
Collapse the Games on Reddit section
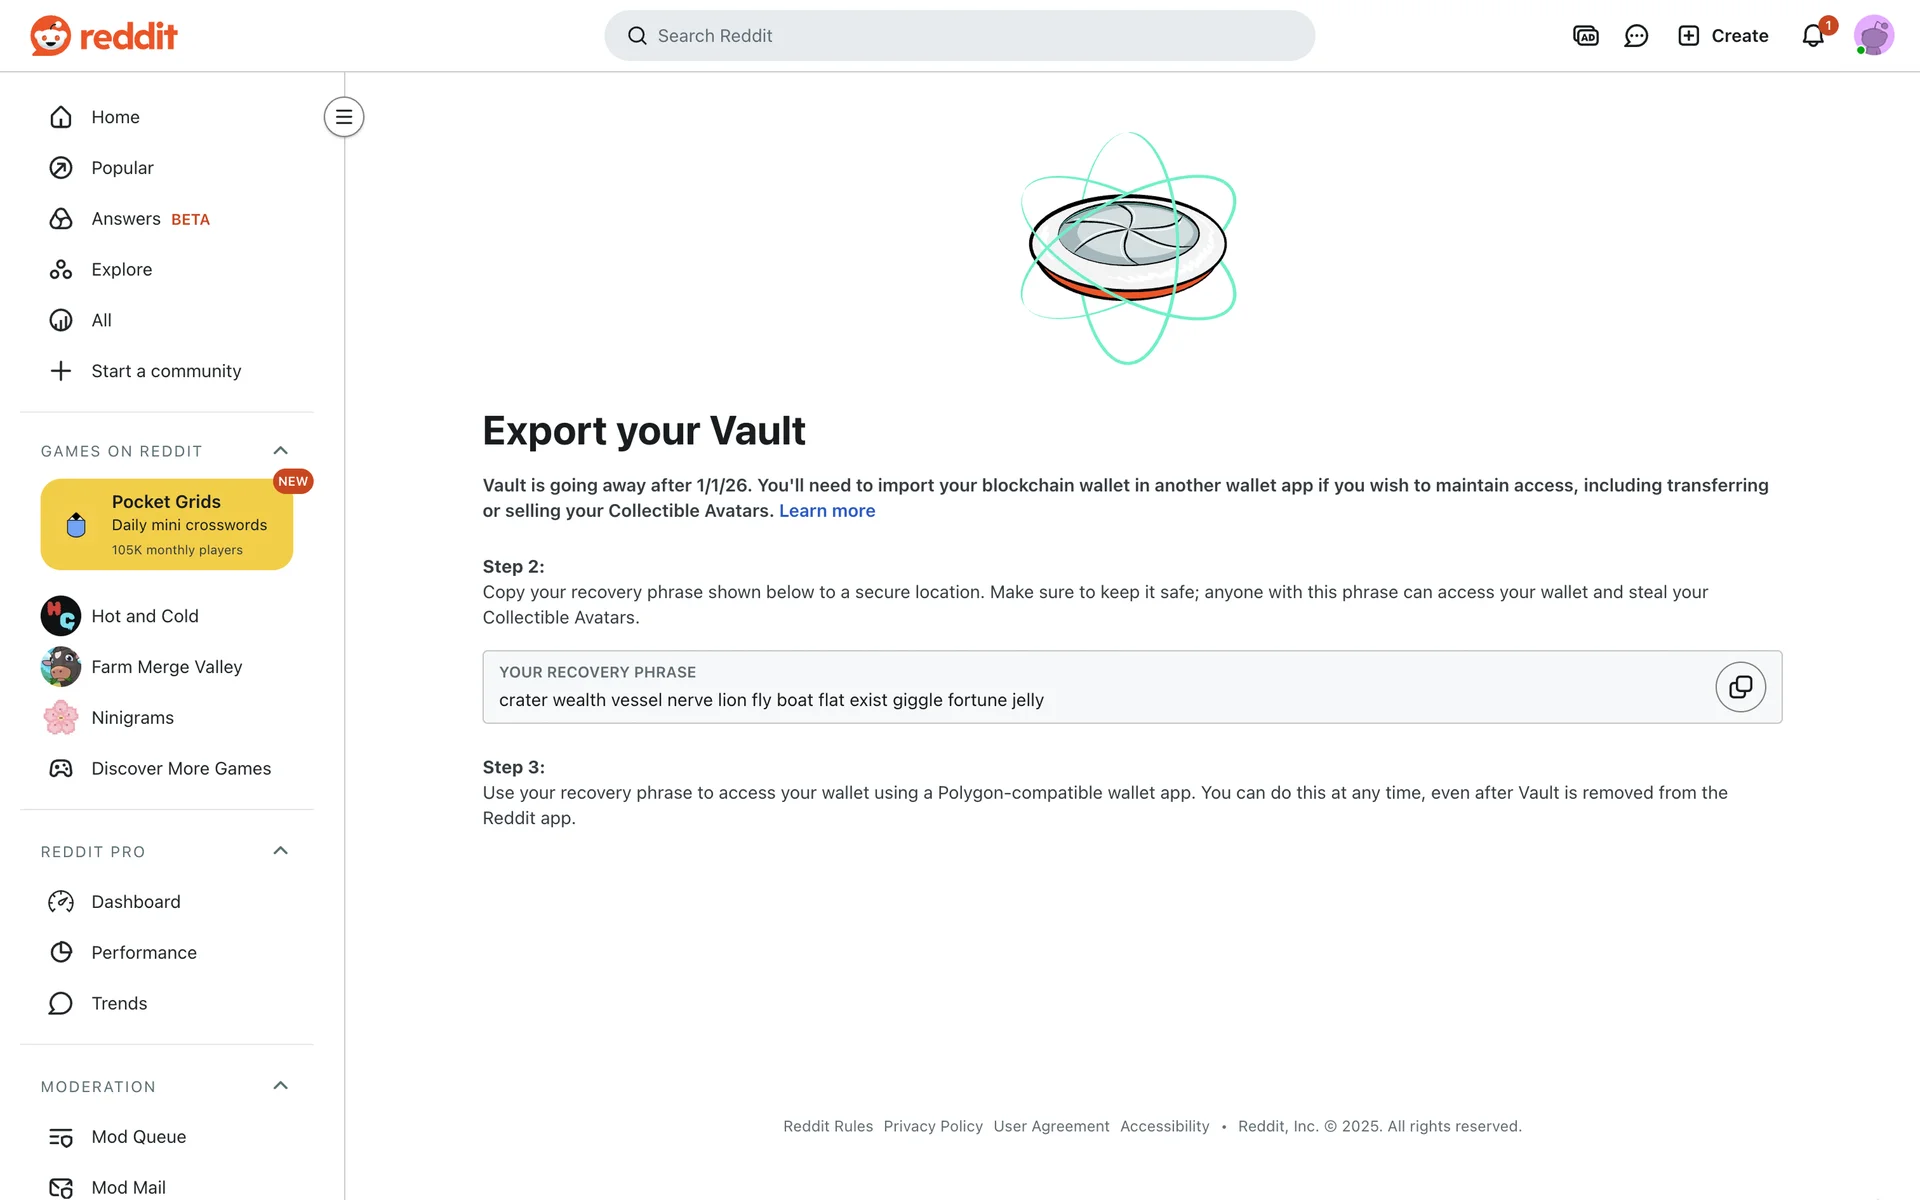(281, 451)
